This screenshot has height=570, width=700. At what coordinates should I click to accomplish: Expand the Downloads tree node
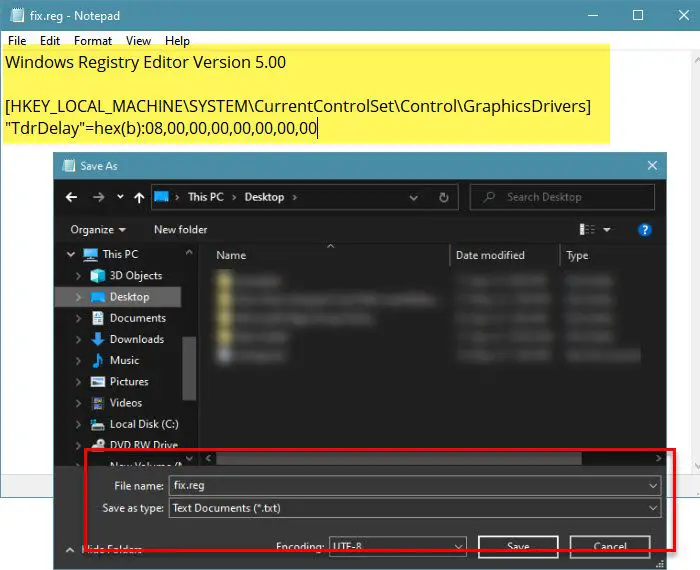pyautogui.click(x=79, y=340)
